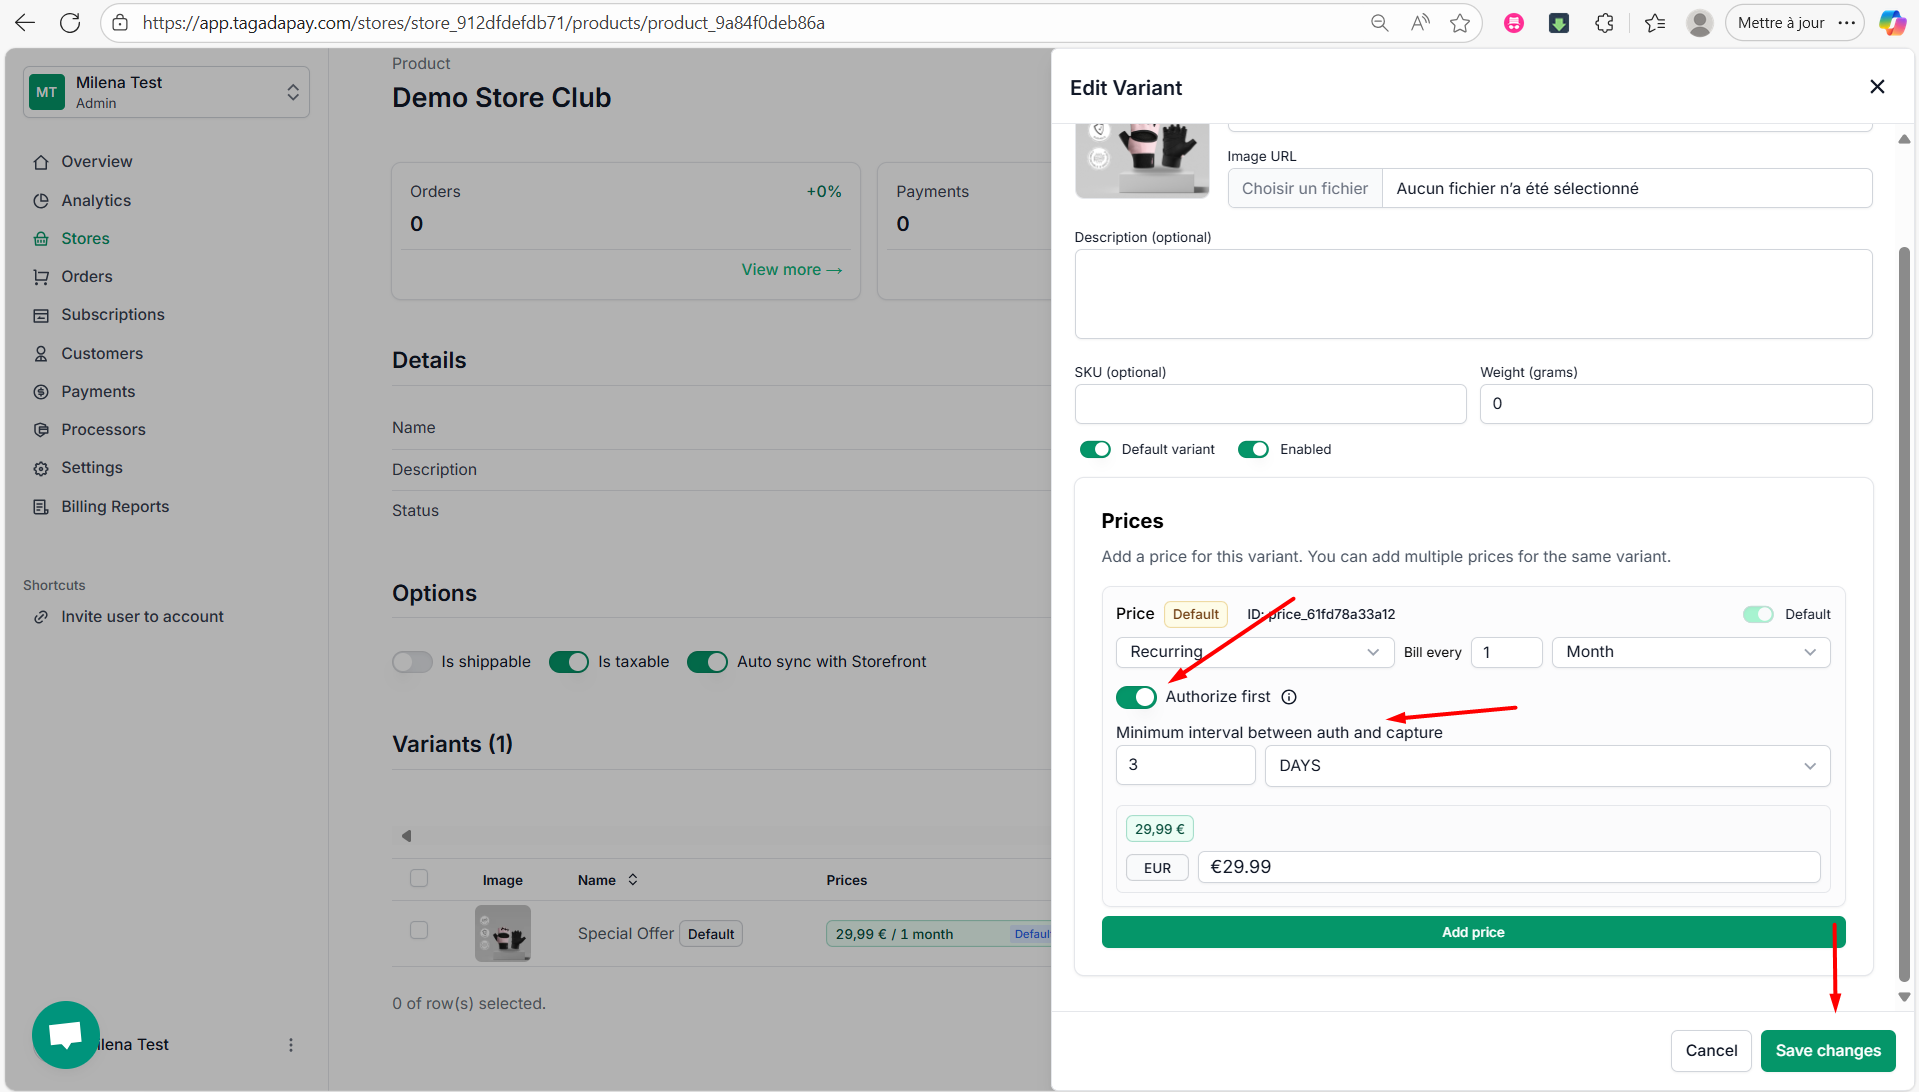Sort variants by Name column
Screen dimensions: 1919x1092
pyautogui.click(x=608, y=880)
